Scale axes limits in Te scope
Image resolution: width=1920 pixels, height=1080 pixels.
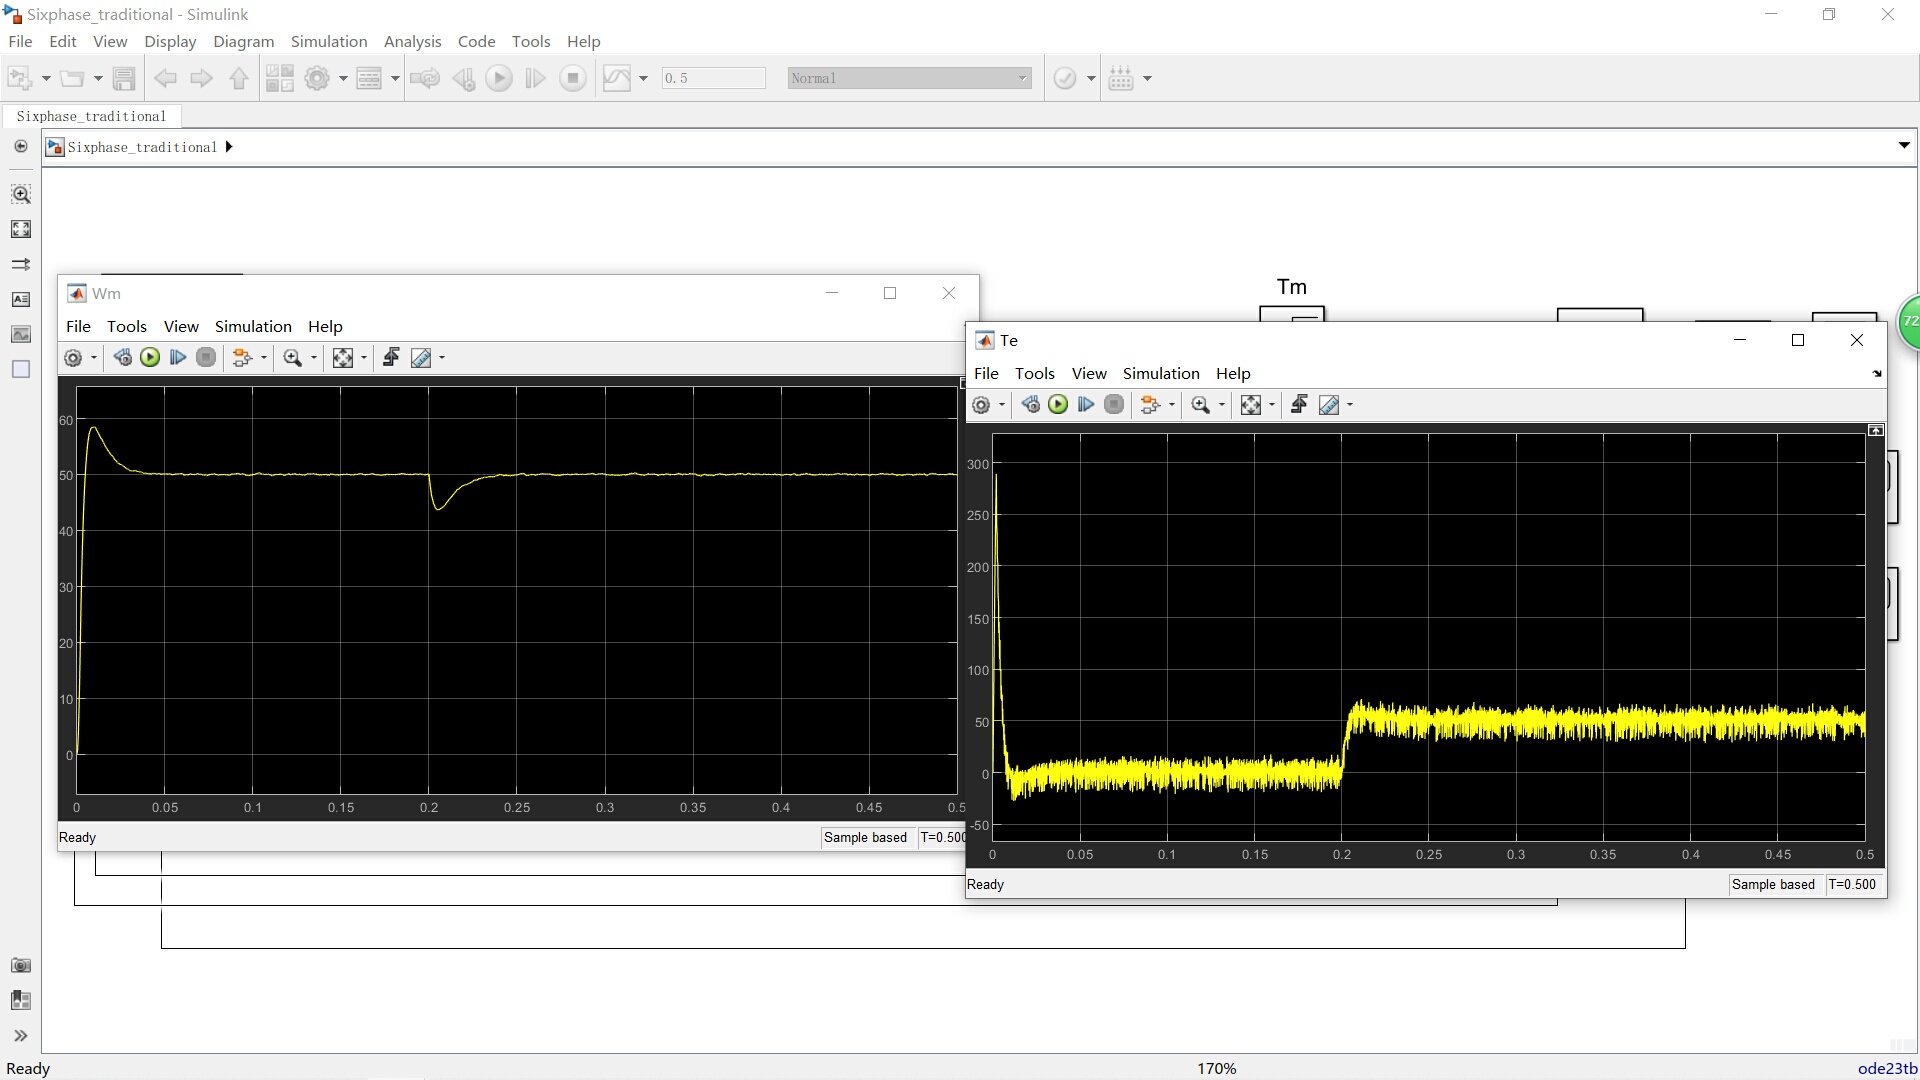1250,405
